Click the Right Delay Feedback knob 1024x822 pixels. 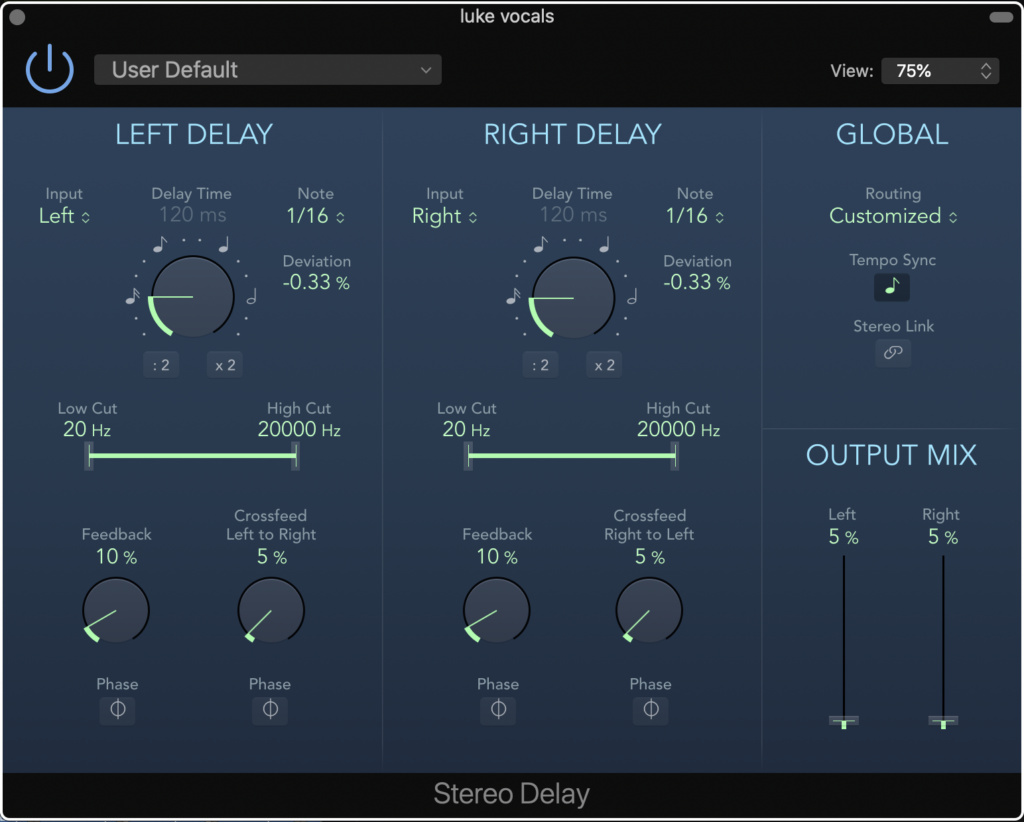click(x=496, y=610)
